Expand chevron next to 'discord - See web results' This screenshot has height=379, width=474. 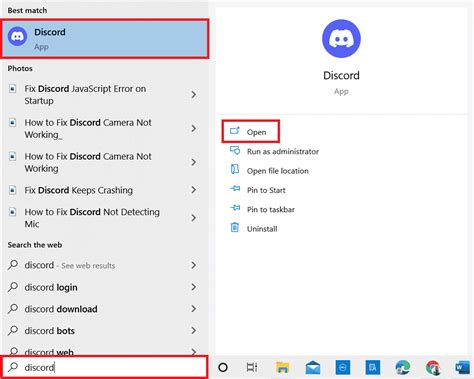[193, 265]
